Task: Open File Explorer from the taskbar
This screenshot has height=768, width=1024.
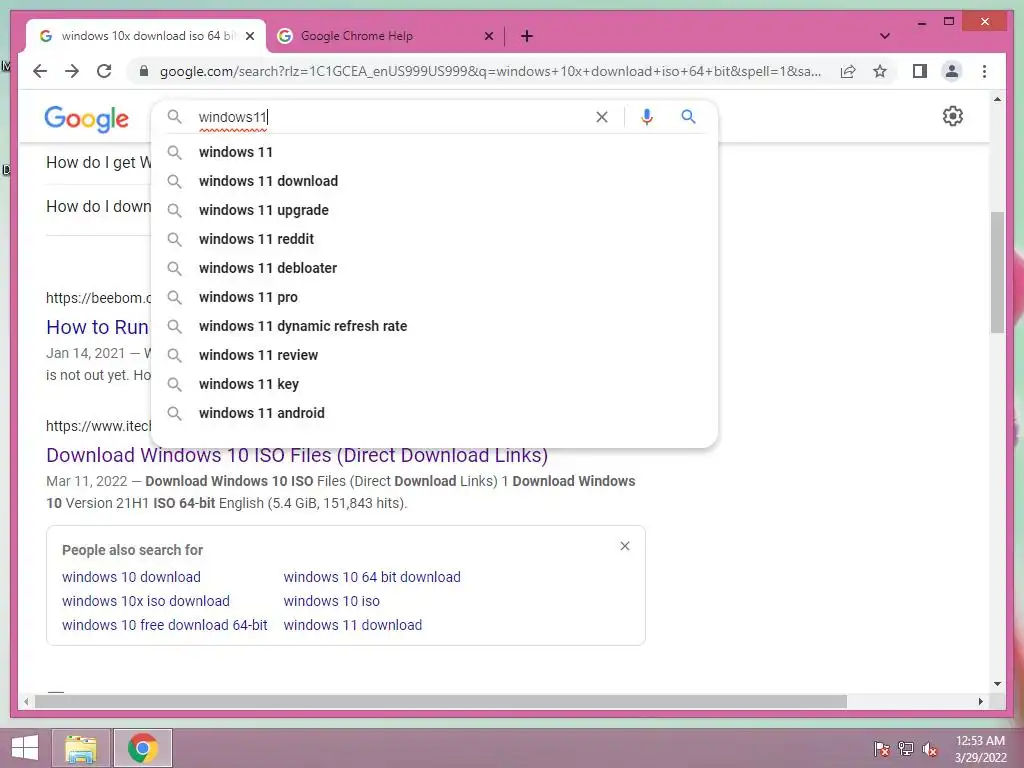Action: pos(80,748)
